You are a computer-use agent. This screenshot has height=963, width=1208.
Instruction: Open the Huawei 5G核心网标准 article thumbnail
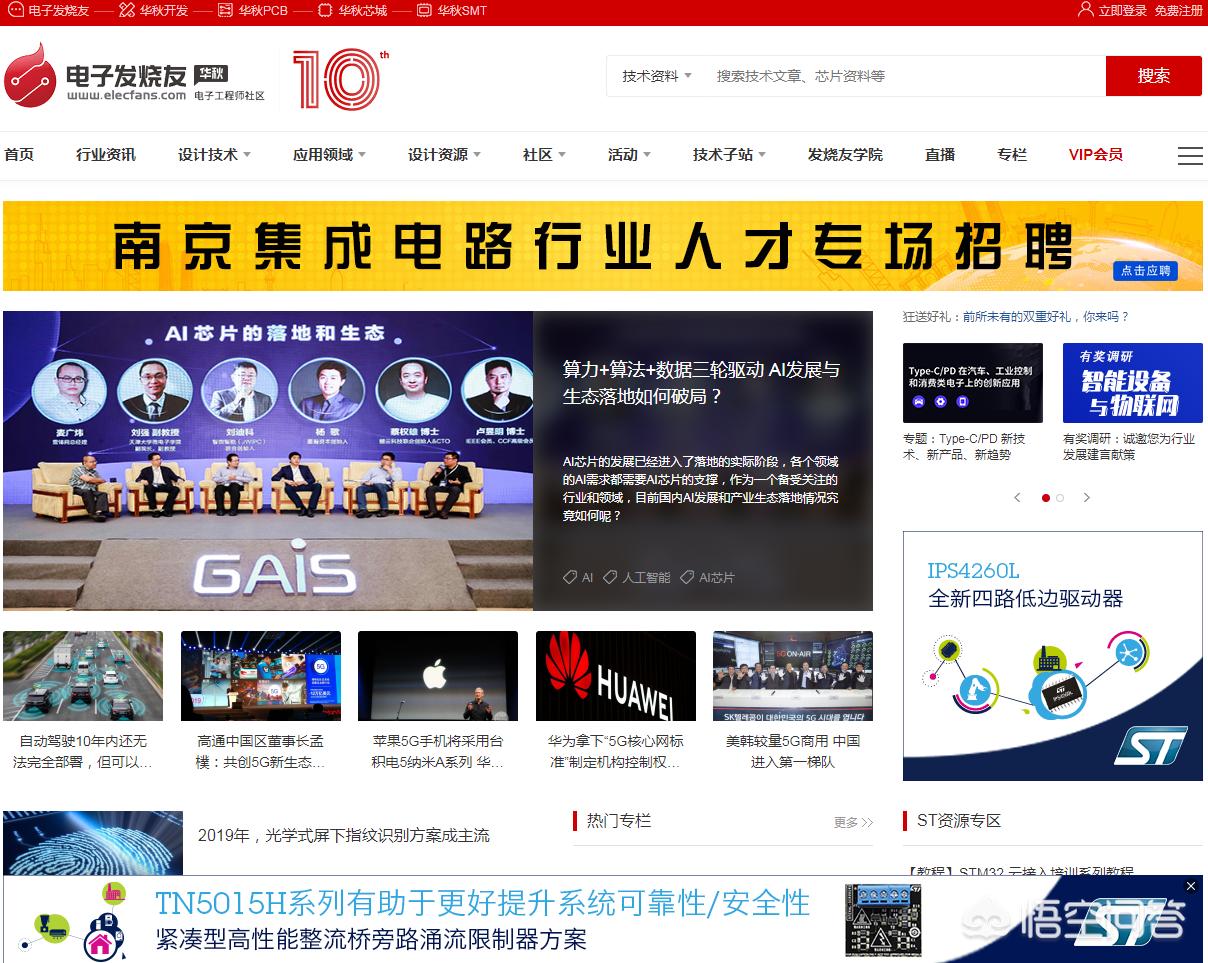coord(616,676)
